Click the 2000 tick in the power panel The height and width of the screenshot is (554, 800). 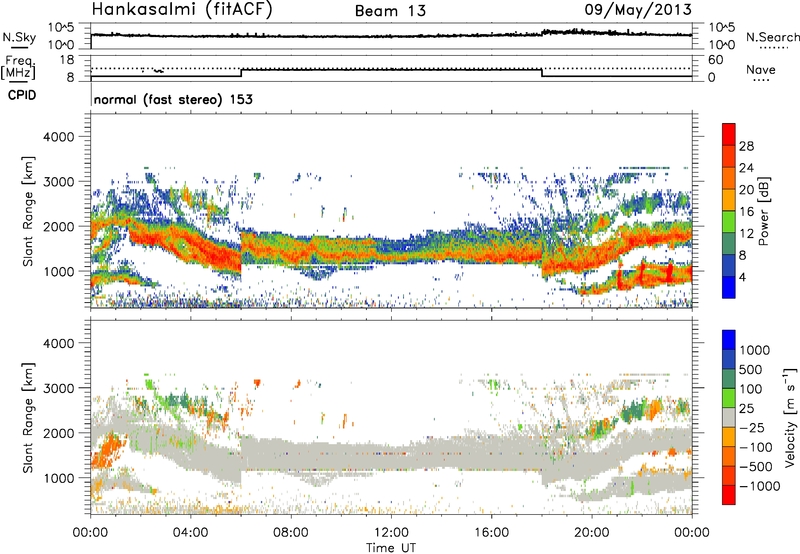click(x=59, y=226)
